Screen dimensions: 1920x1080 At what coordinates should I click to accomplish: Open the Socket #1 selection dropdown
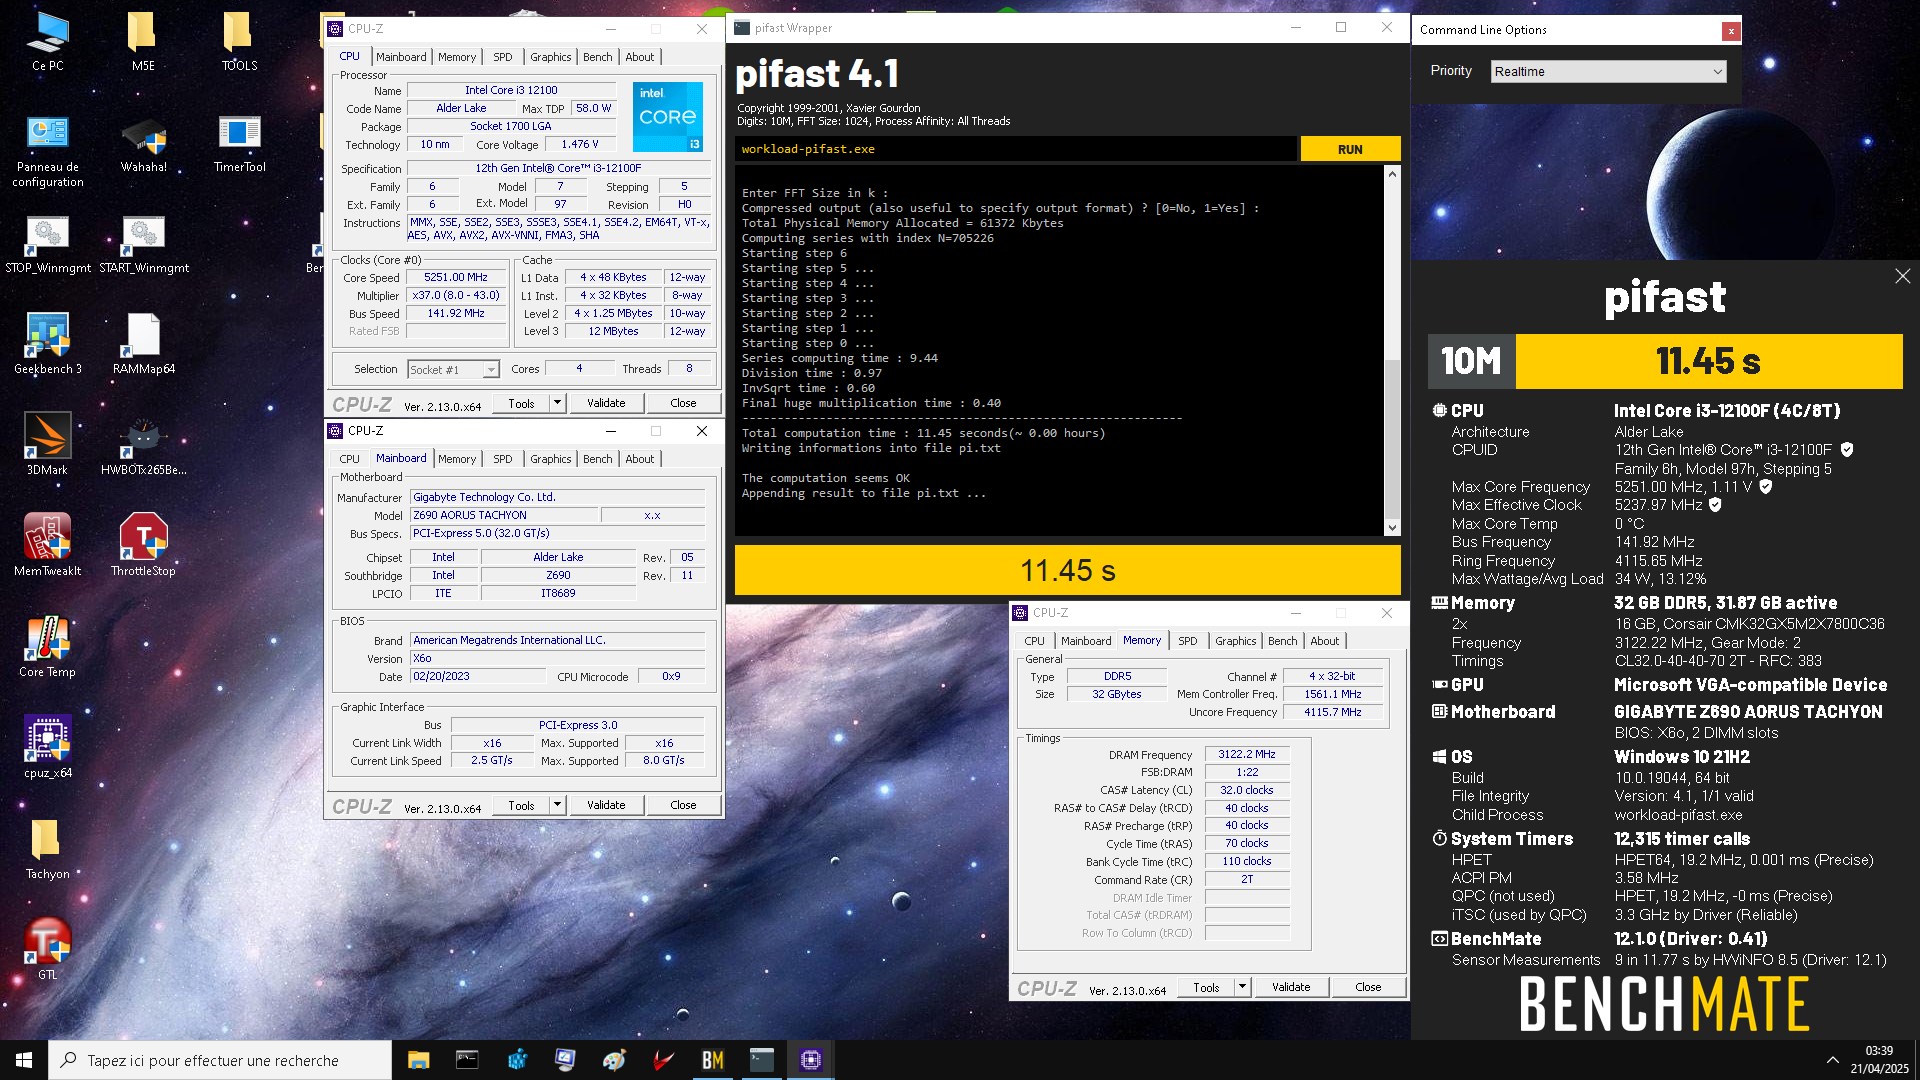[x=453, y=370]
